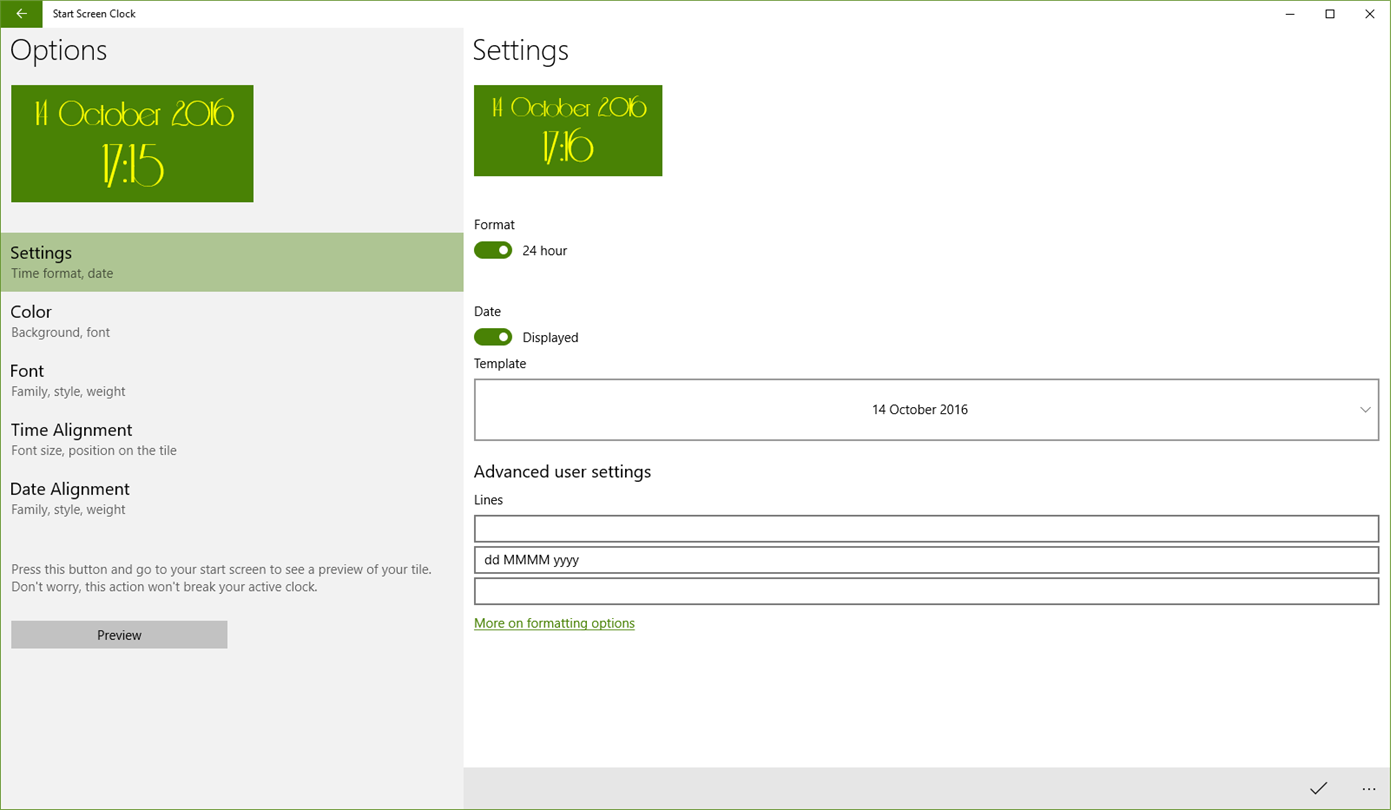Viewport: 1391px width, 810px height.
Task: Go to Time Alignment options
Action: tap(232, 439)
